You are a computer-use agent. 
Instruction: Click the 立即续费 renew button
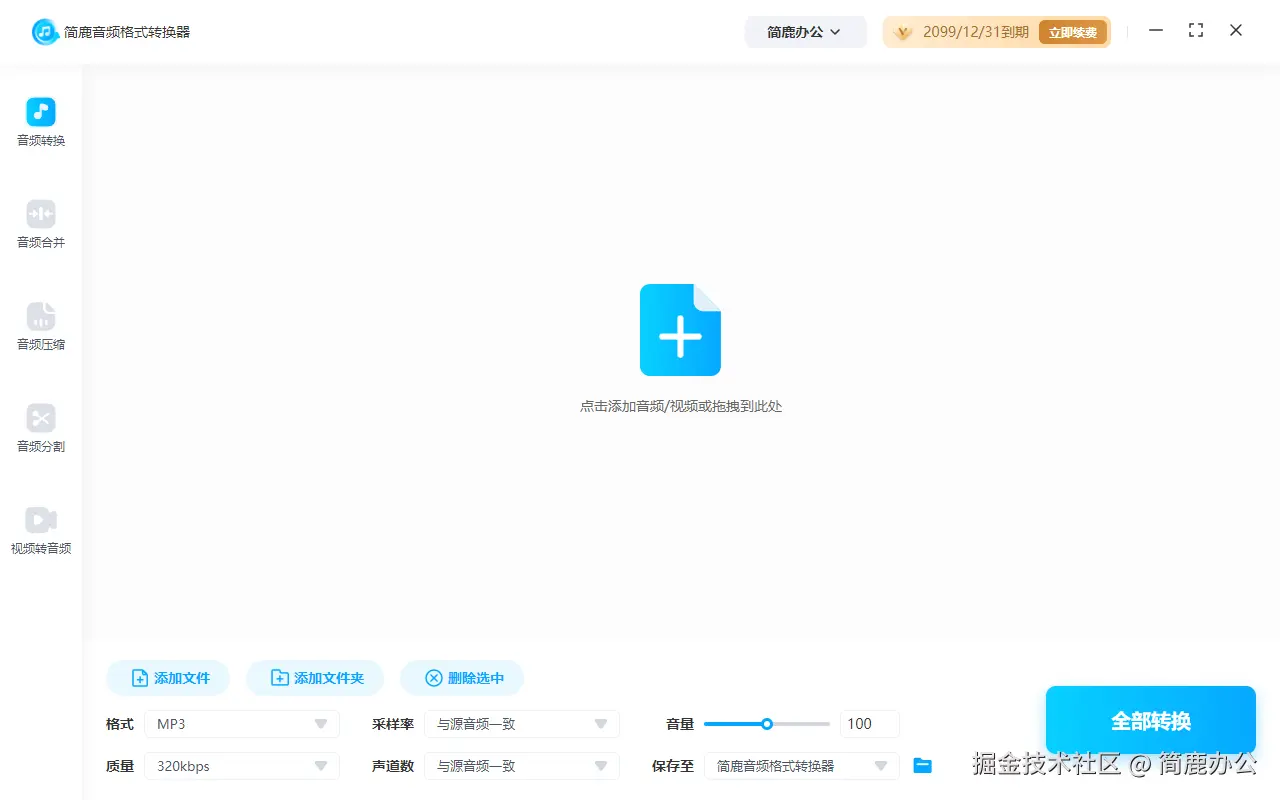click(1073, 31)
